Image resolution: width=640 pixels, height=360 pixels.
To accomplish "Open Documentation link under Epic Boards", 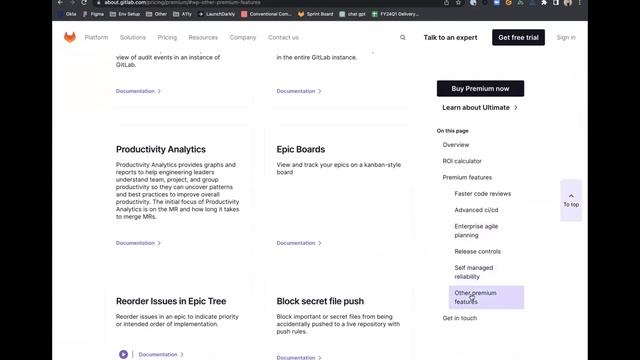I will click(x=299, y=243).
